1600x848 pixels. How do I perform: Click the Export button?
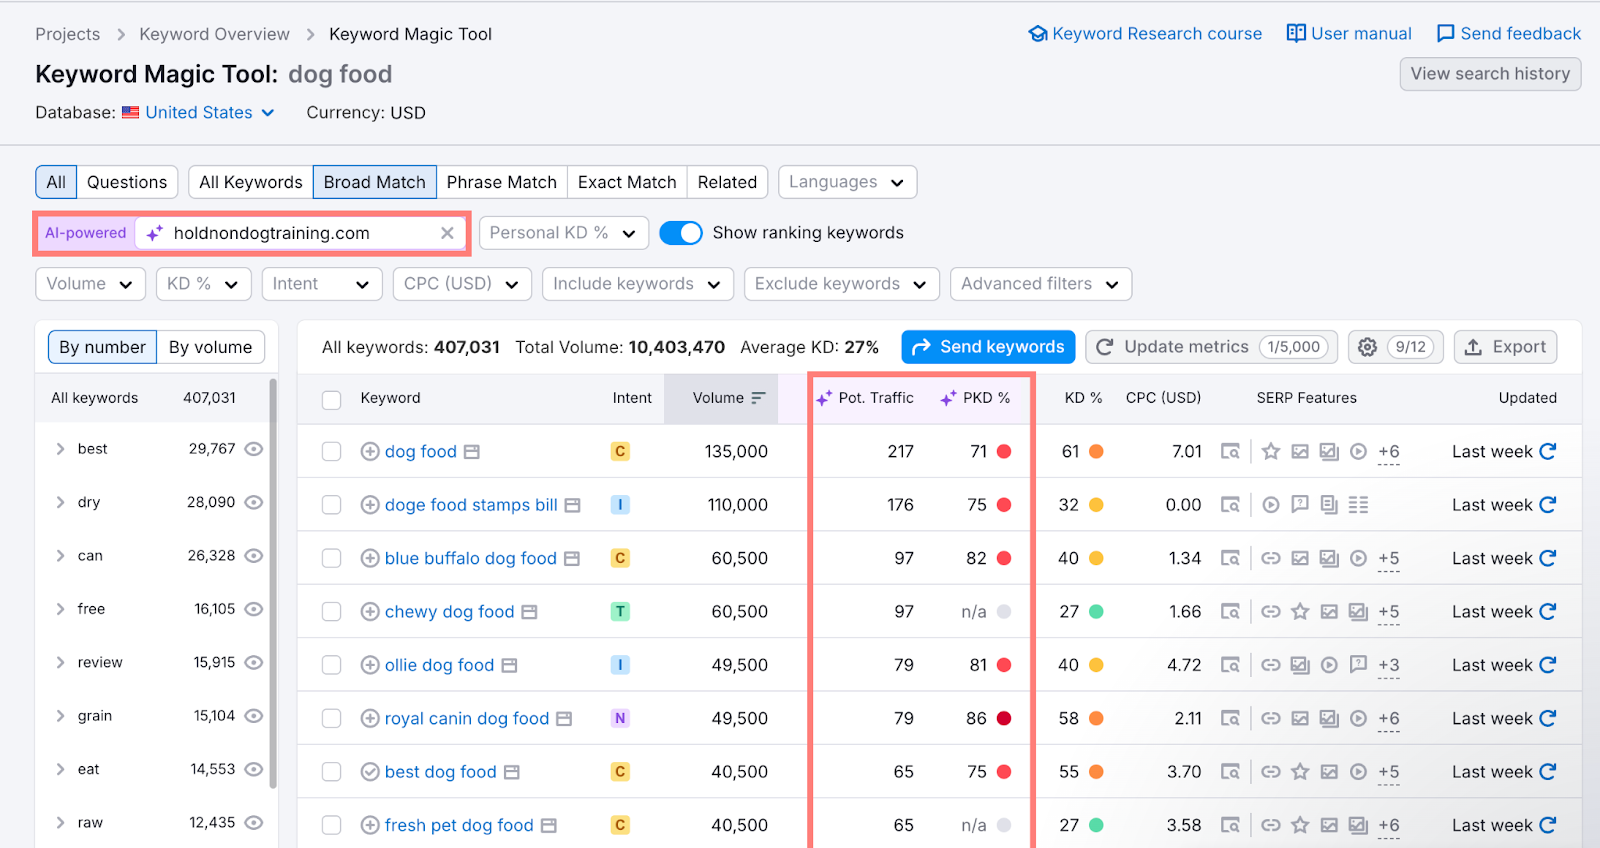click(x=1505, y=347)
